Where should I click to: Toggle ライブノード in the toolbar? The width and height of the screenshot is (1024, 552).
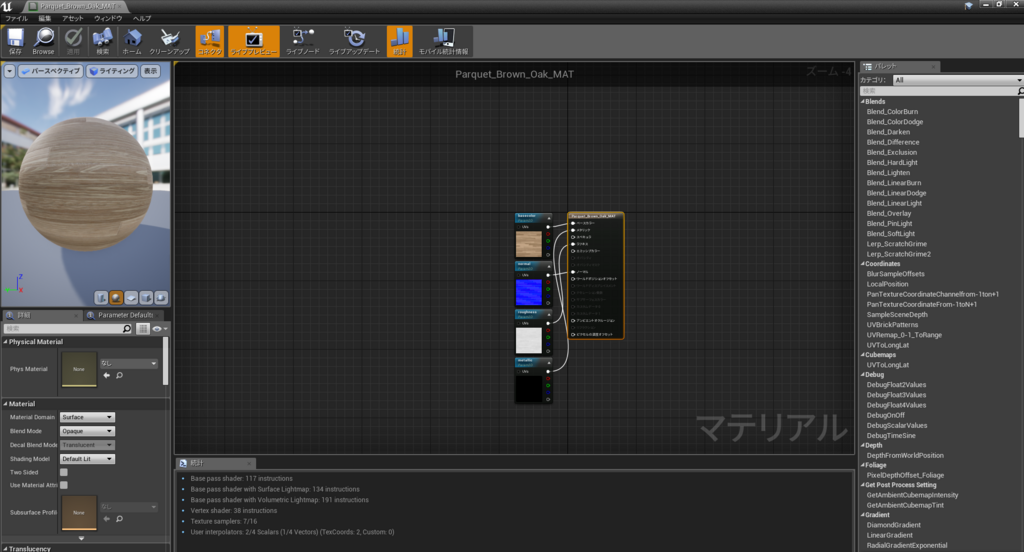pos(302,41)
